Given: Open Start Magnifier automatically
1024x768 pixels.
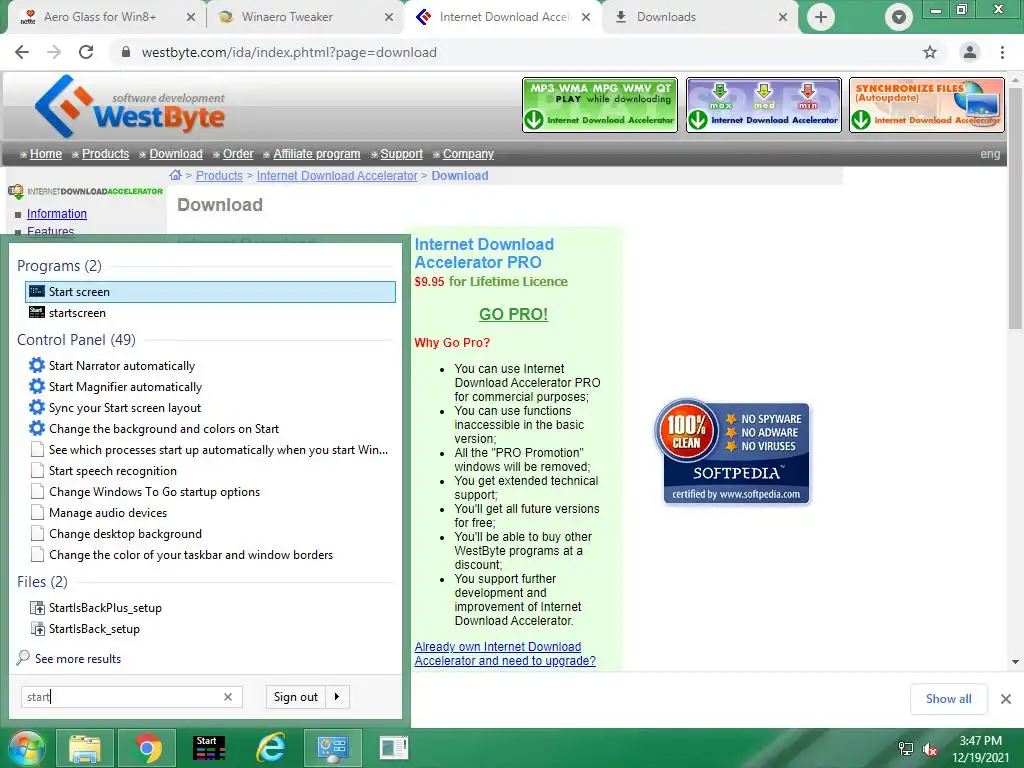Looking at the screenshot, I should (210, 387).
